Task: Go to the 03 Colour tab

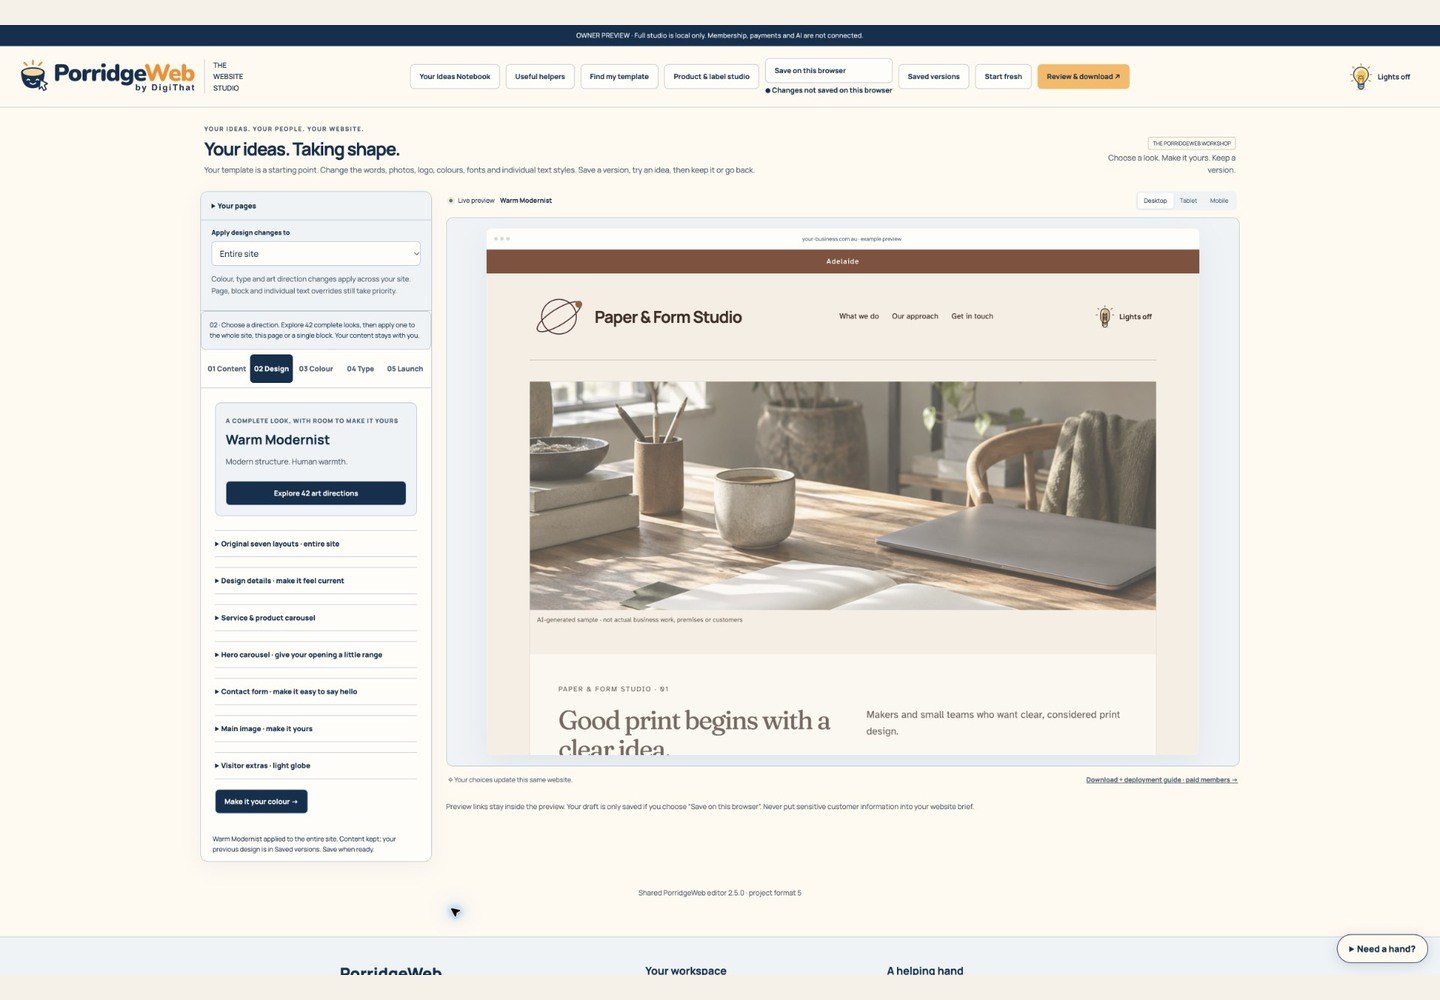Action: [x=316, y=369]
